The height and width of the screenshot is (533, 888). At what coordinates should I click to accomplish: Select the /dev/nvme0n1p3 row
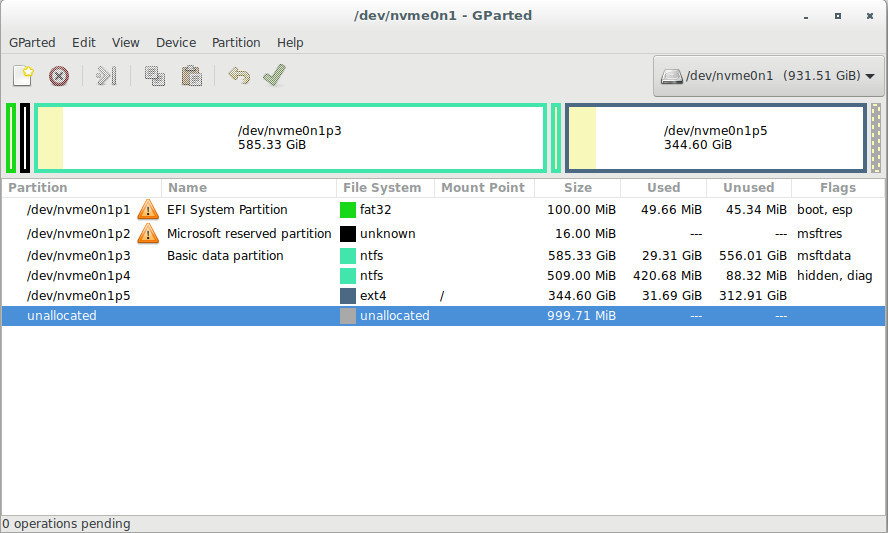tap(443, 255)
